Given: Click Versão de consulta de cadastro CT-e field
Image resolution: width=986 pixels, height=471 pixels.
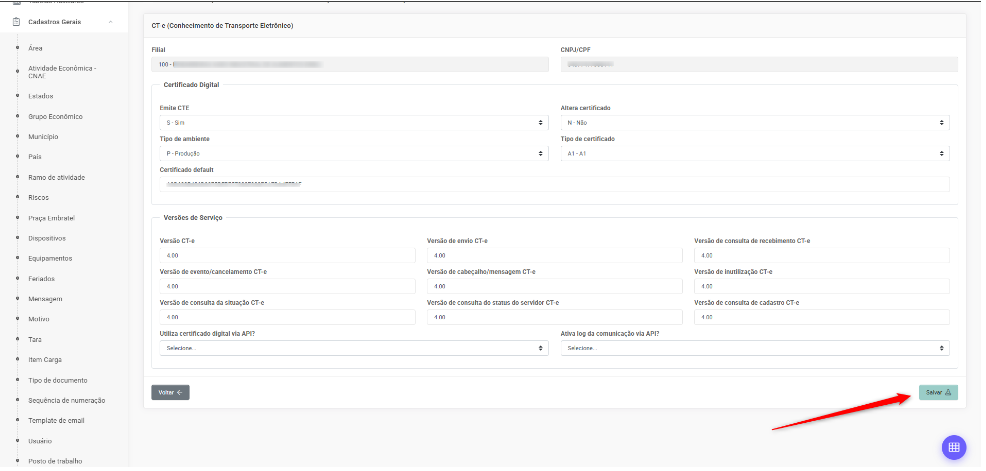Looking at the screenshot, I should click(x=822, y=318).
